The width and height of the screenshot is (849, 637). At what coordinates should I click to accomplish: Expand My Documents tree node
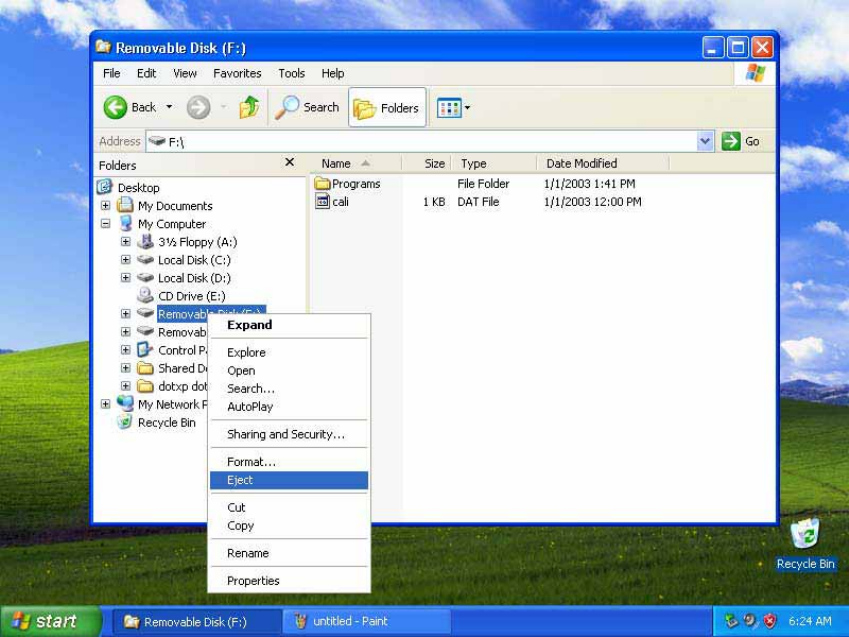click(x=106, y=206)
